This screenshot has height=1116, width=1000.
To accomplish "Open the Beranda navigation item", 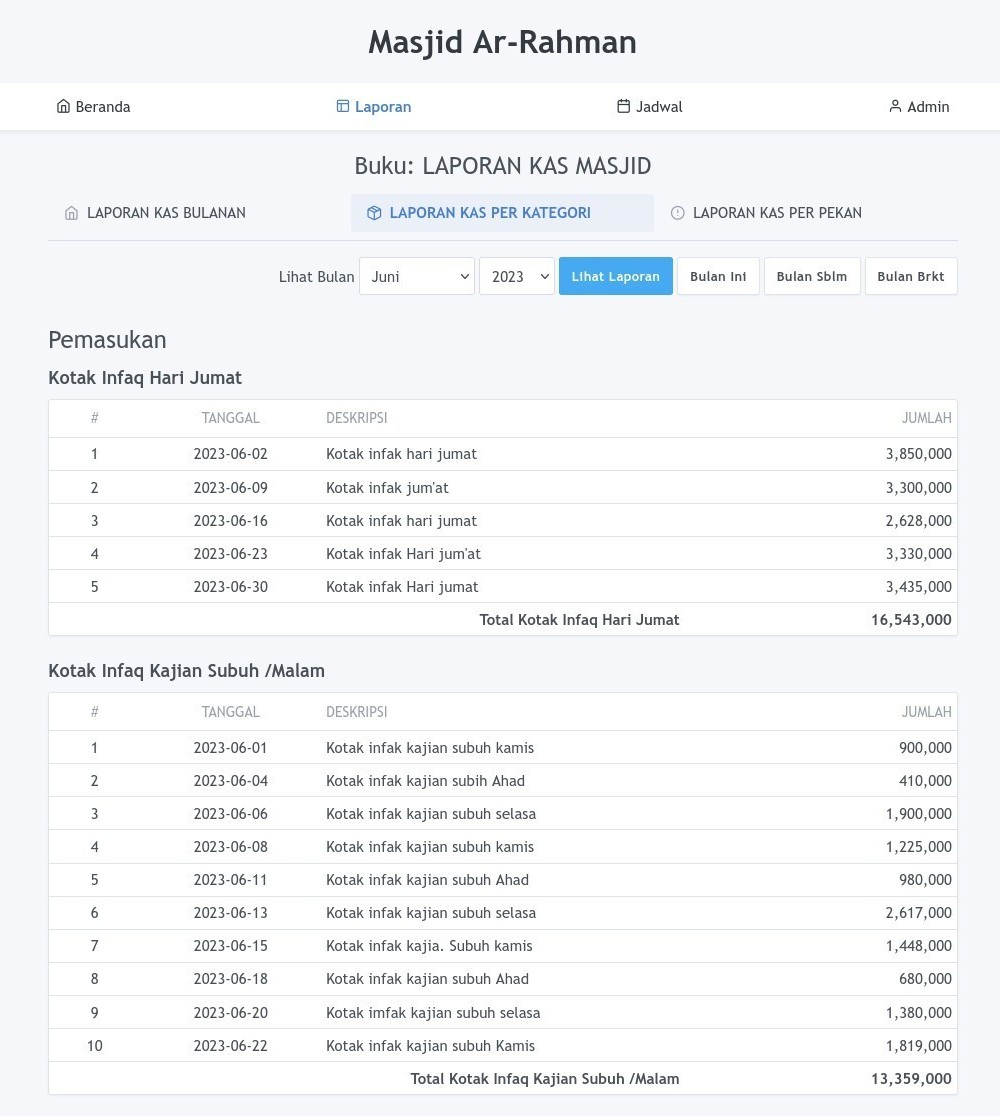I will (x=93, y=107).
